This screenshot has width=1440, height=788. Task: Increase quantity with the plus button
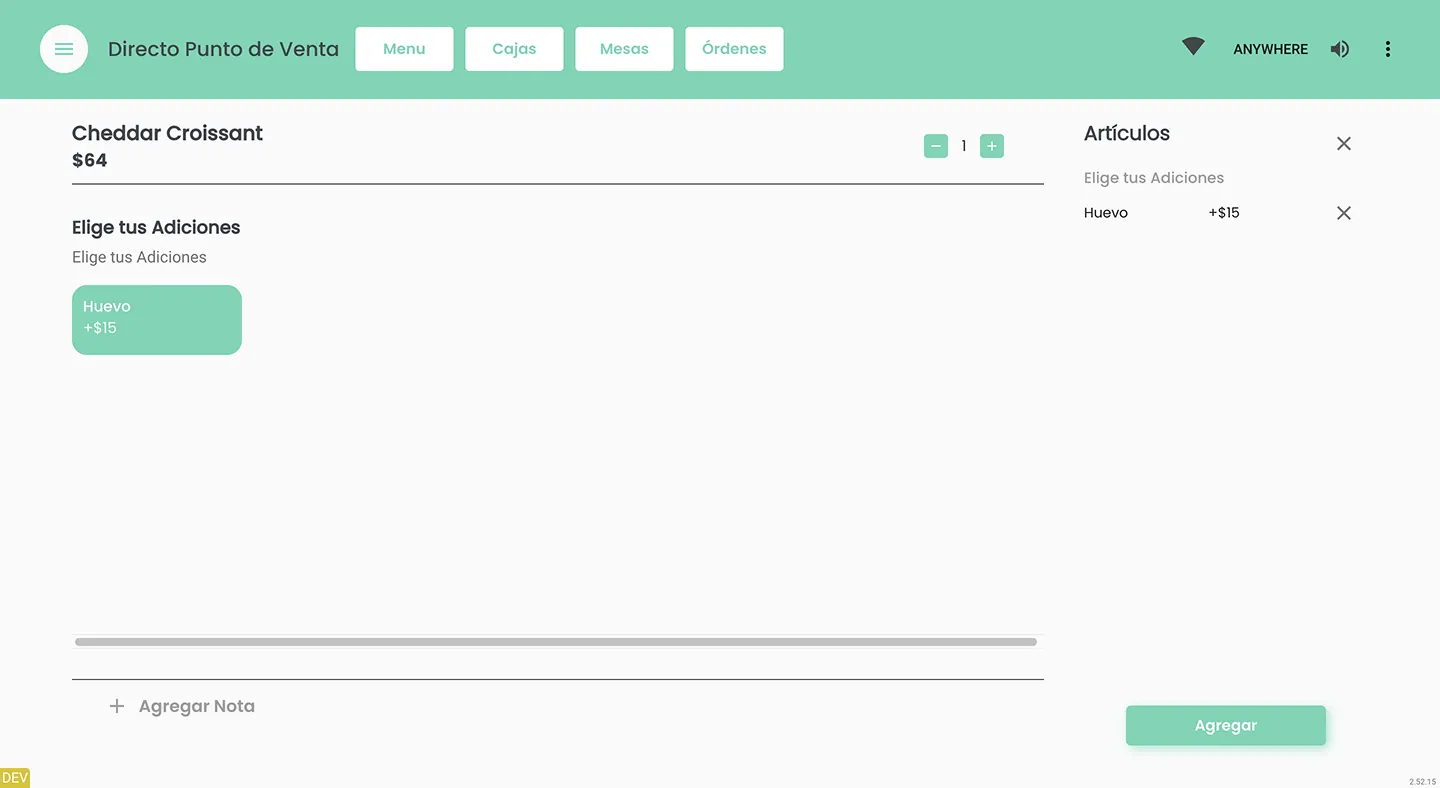pos(992,146)
